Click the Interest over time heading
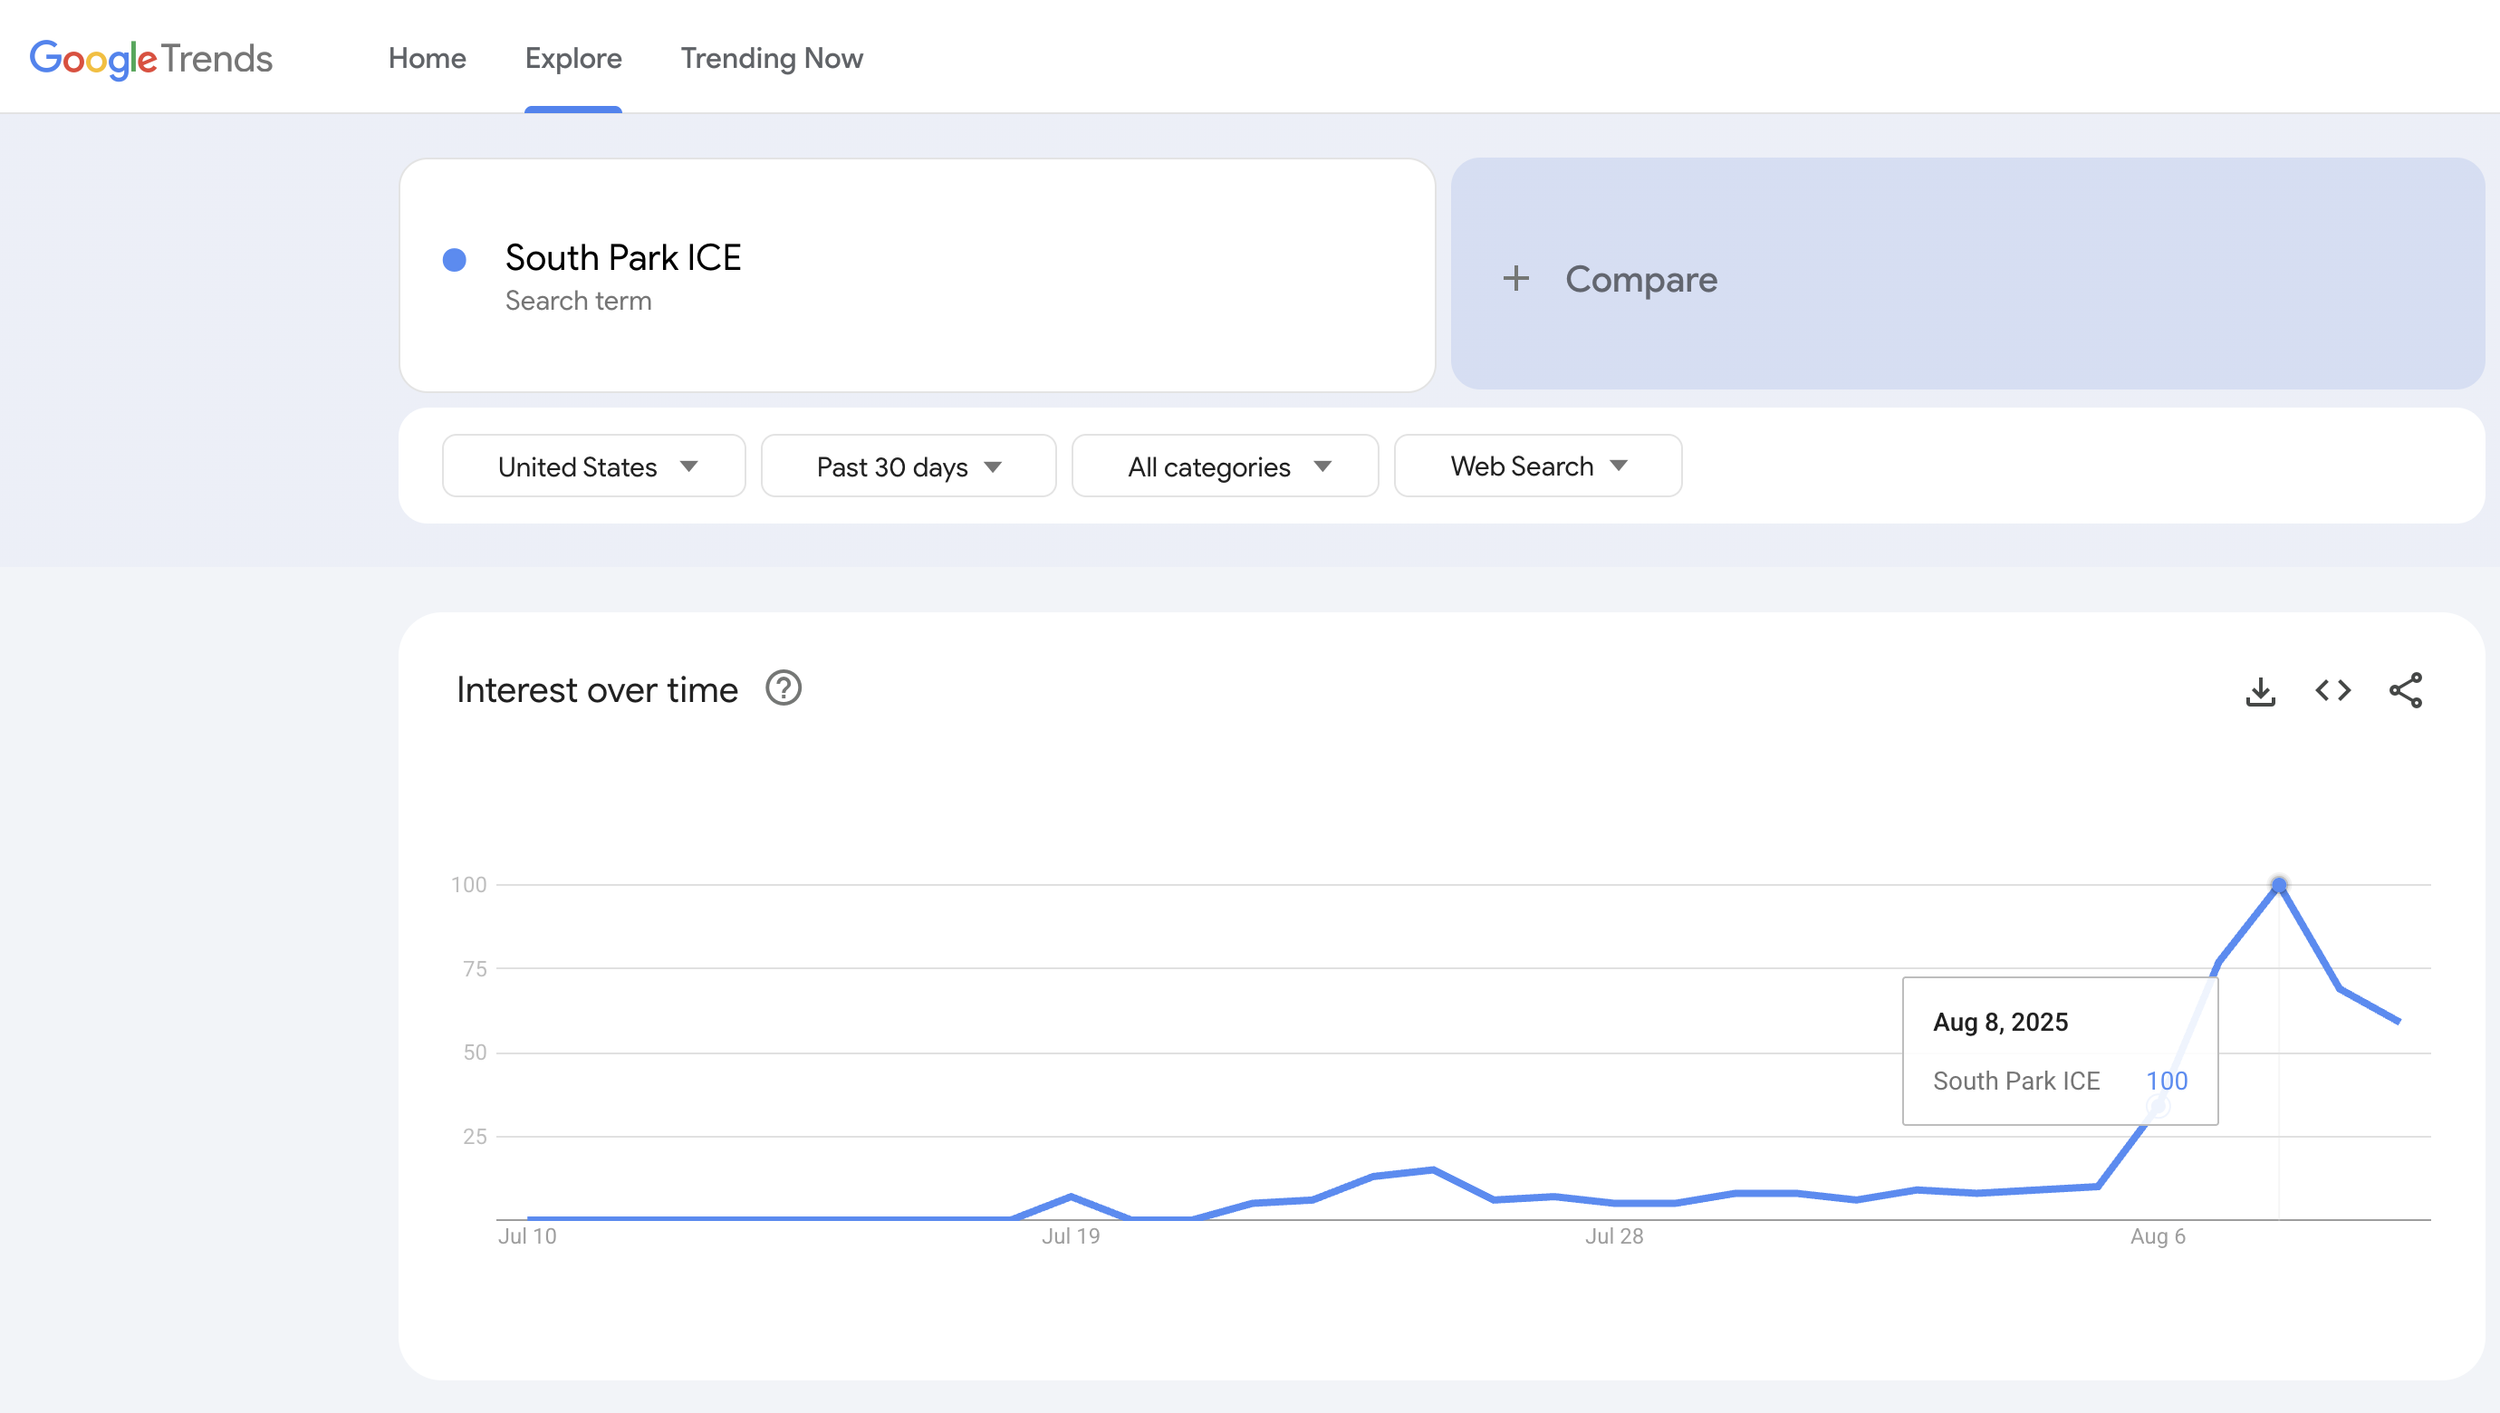The height and width of the screenshot is (1413, 2500). [x=597, y=690]
